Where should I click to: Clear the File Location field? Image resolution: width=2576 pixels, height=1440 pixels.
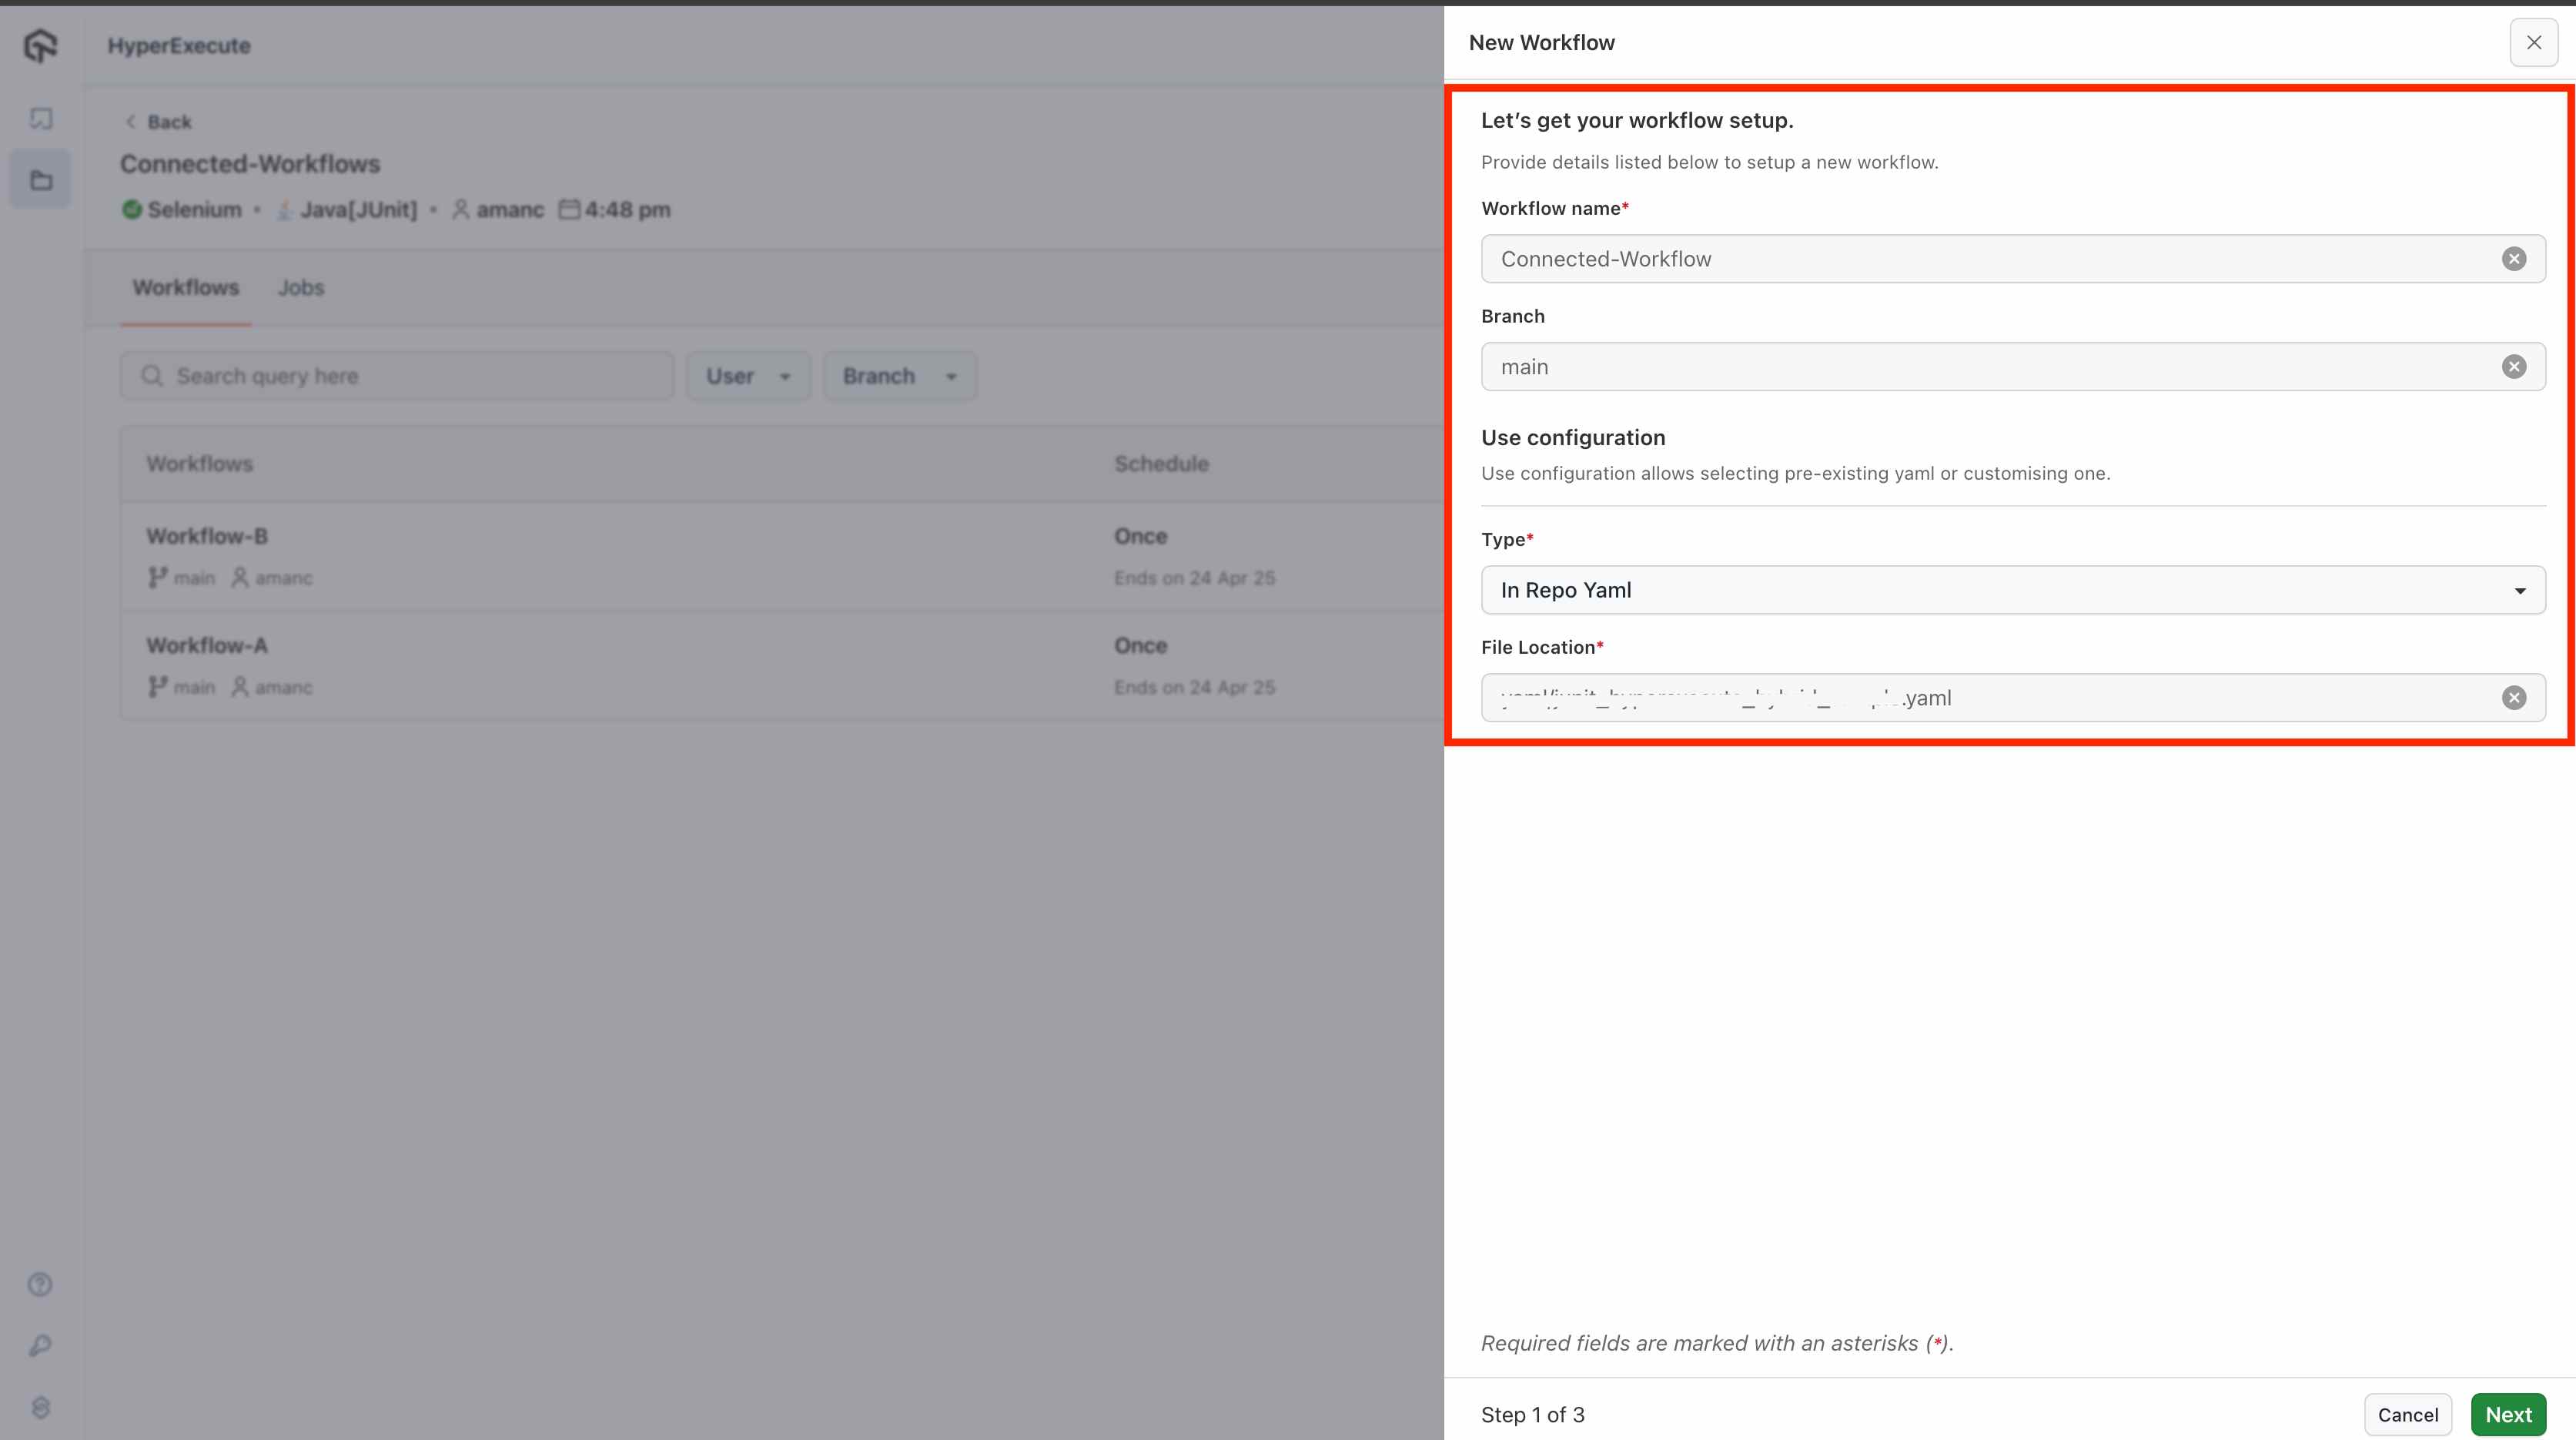(x=2513, y=698)
